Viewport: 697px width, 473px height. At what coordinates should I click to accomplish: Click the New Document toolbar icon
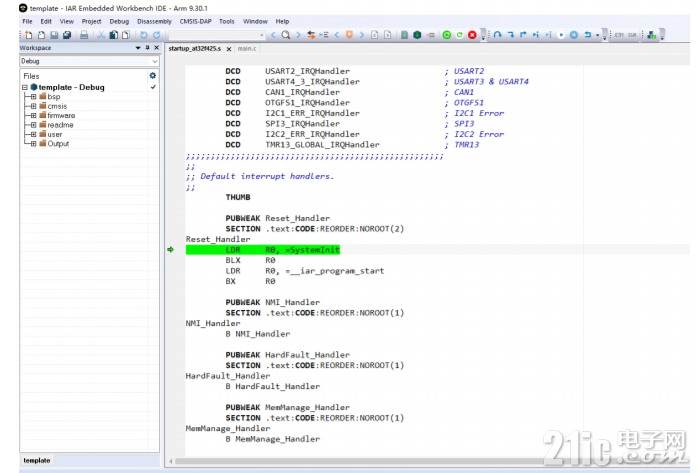point(28,35)
